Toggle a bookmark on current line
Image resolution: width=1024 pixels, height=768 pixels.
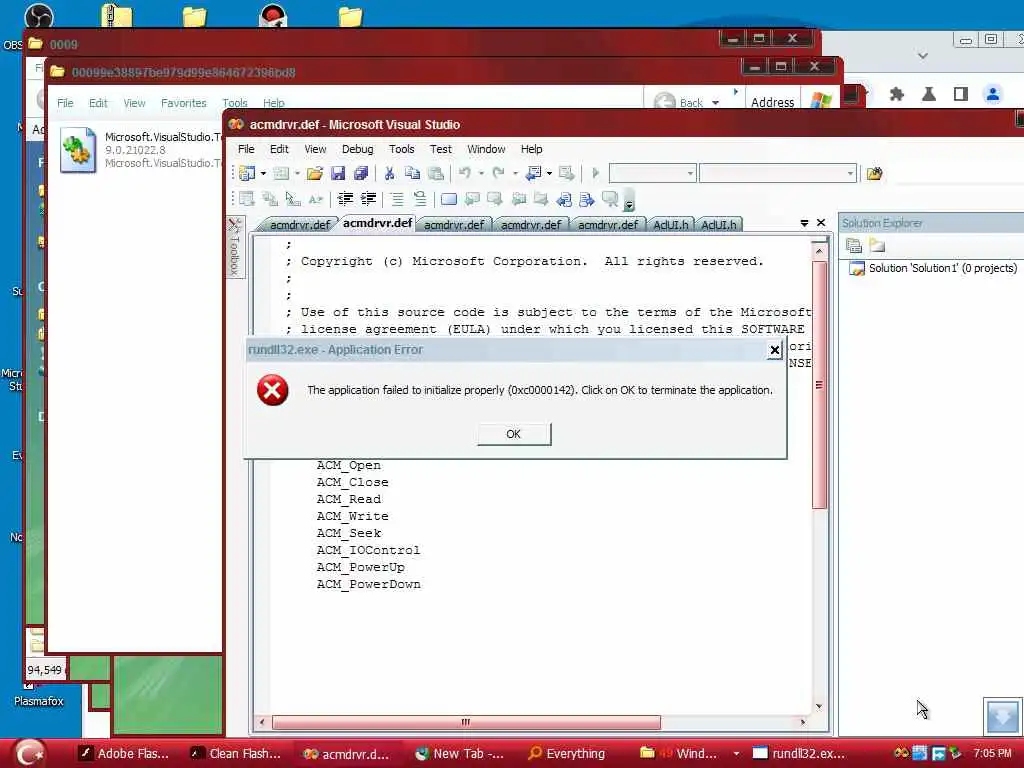[449, 199]
